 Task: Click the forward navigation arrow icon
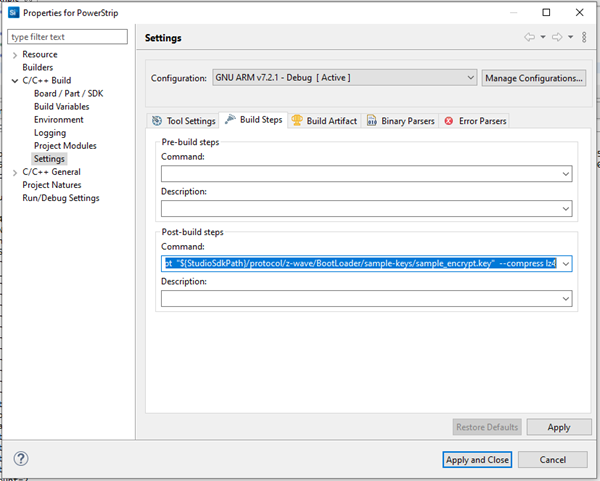556,37
